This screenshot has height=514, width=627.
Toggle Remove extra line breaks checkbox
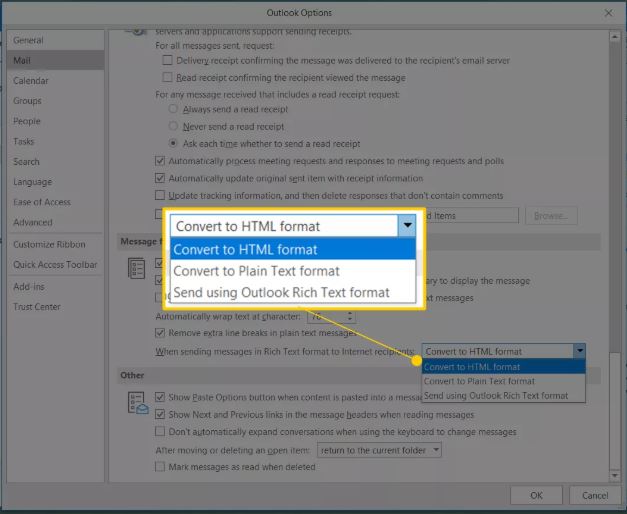pos(160,332)
